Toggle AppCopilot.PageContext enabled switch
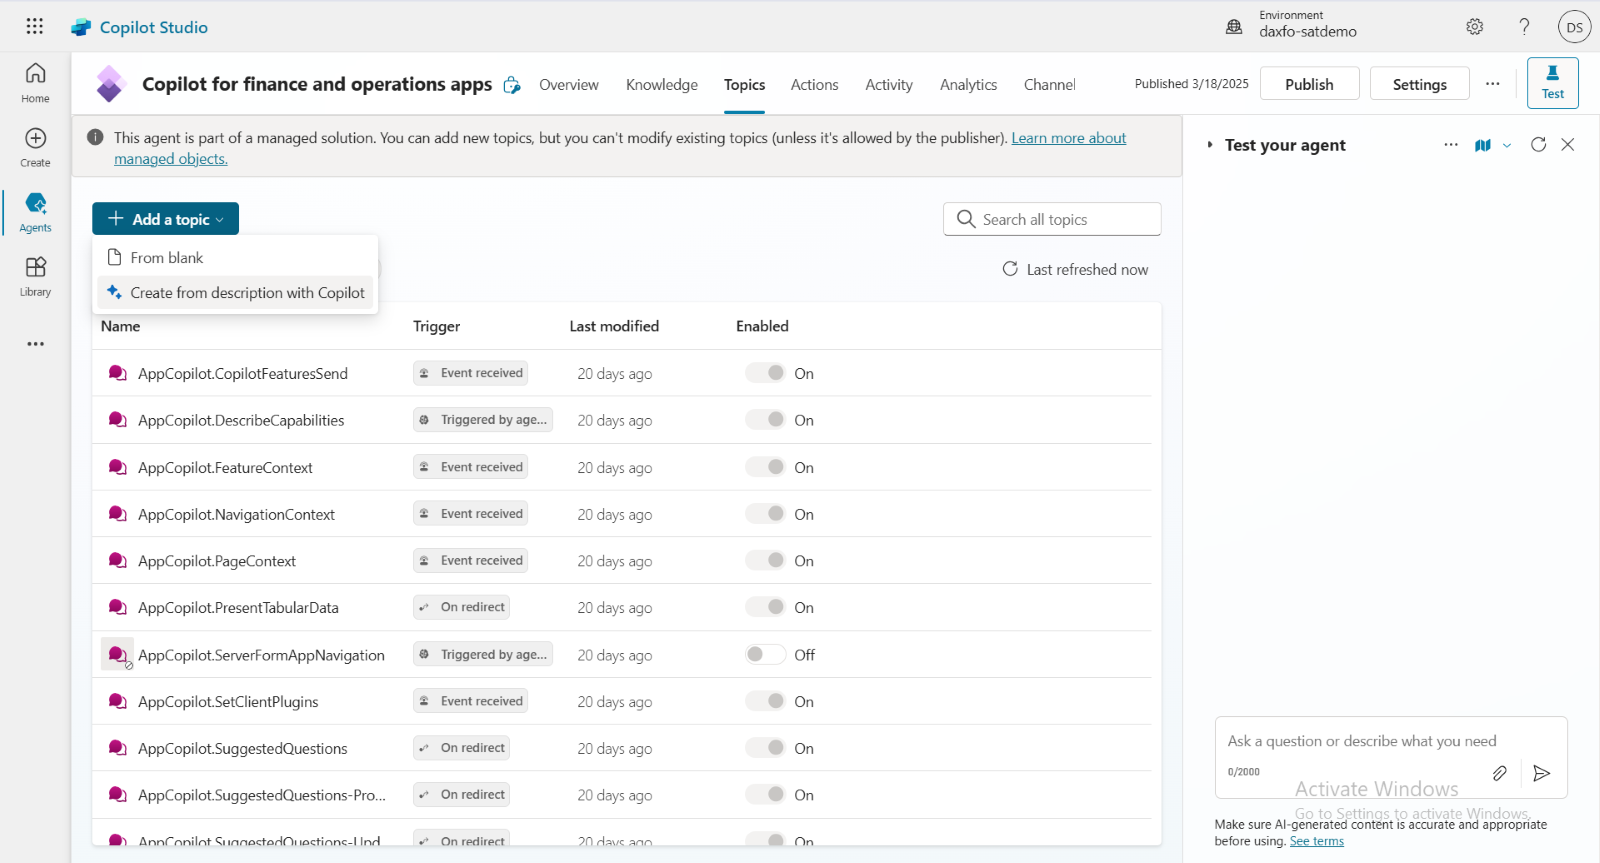The image size is (1600, 863). [x=765, y=561]
